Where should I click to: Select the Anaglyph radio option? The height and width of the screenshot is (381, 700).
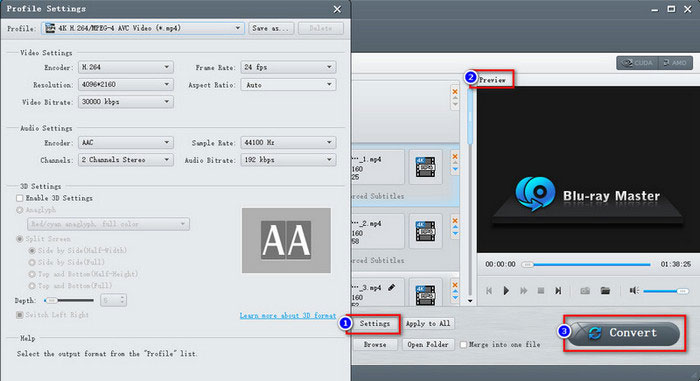(20, 210)
